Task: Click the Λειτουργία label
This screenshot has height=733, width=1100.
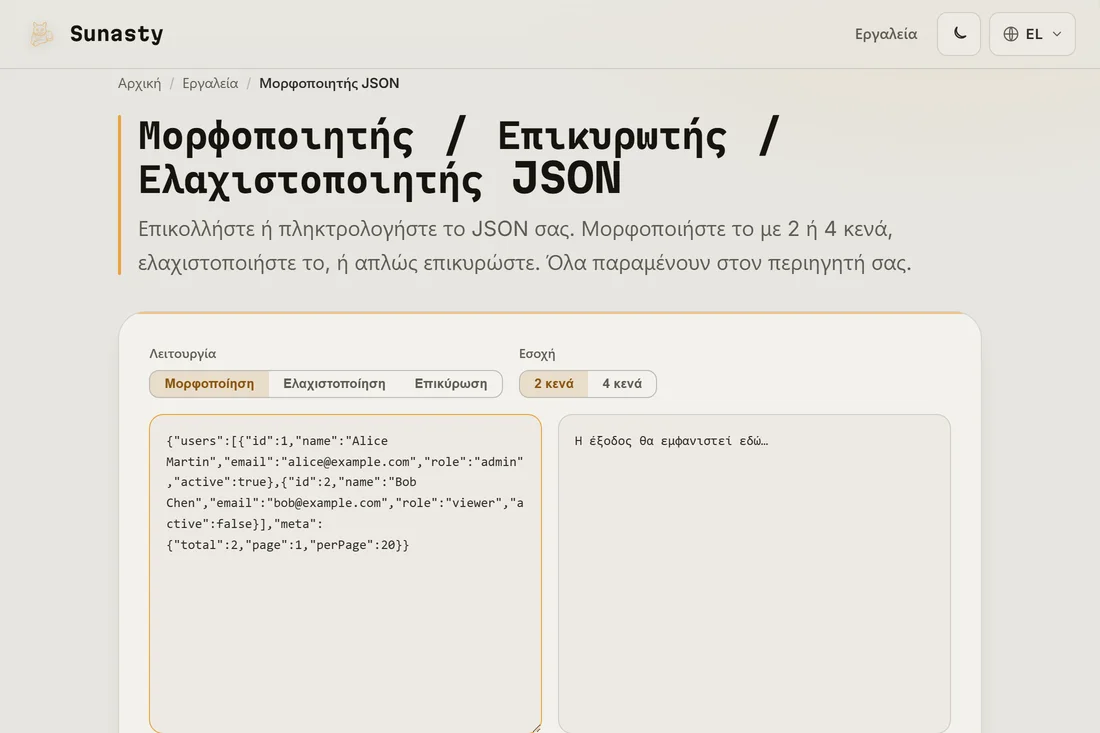Action: (182, 354)
